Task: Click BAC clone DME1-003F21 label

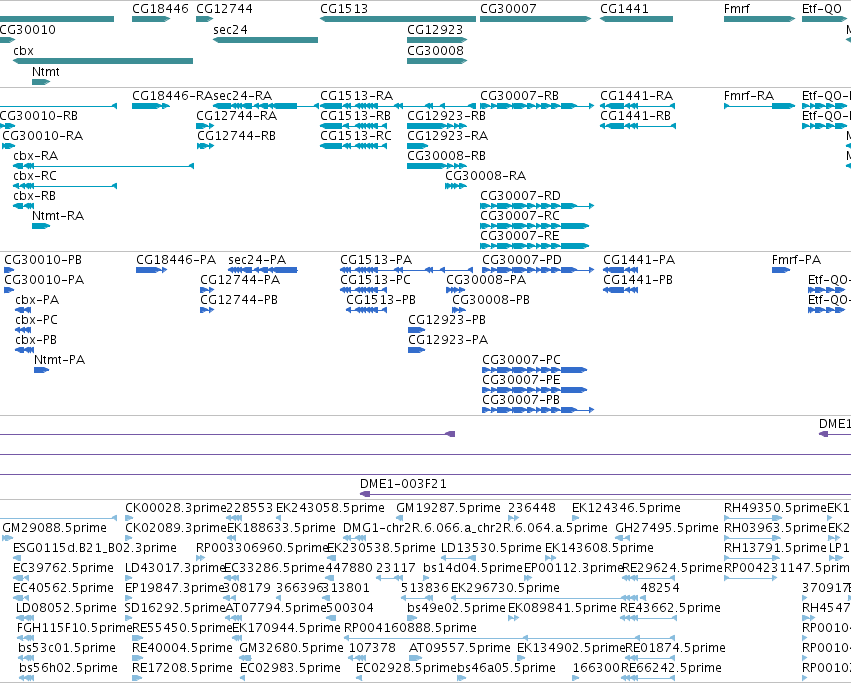Action: (403, 484)
